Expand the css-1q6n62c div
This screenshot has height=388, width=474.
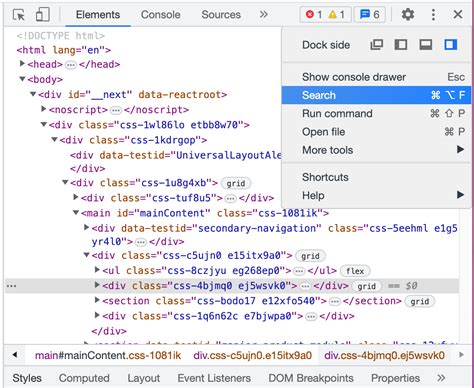tap(97, 315)
